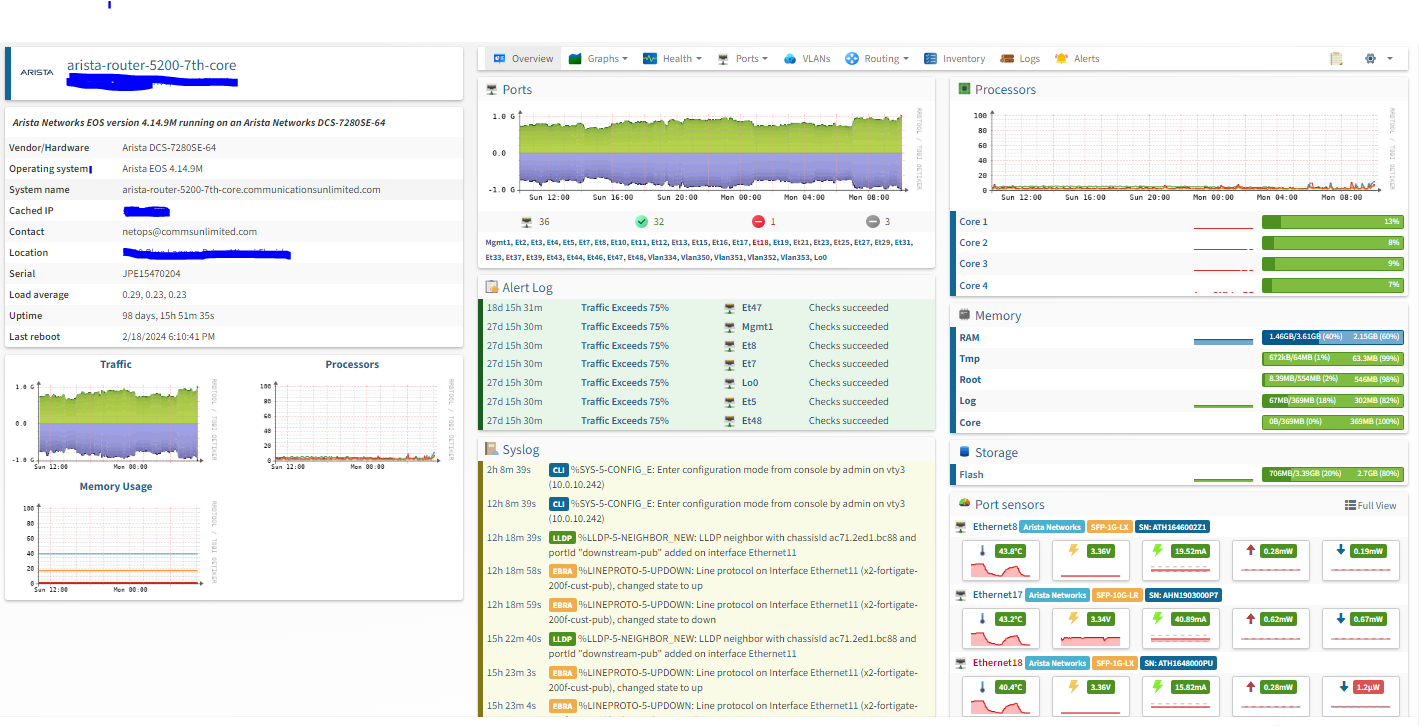This screenshot has width=1419, height=726.
Task: Open Routing via its circular icon
Action: [x=851, y=58]
